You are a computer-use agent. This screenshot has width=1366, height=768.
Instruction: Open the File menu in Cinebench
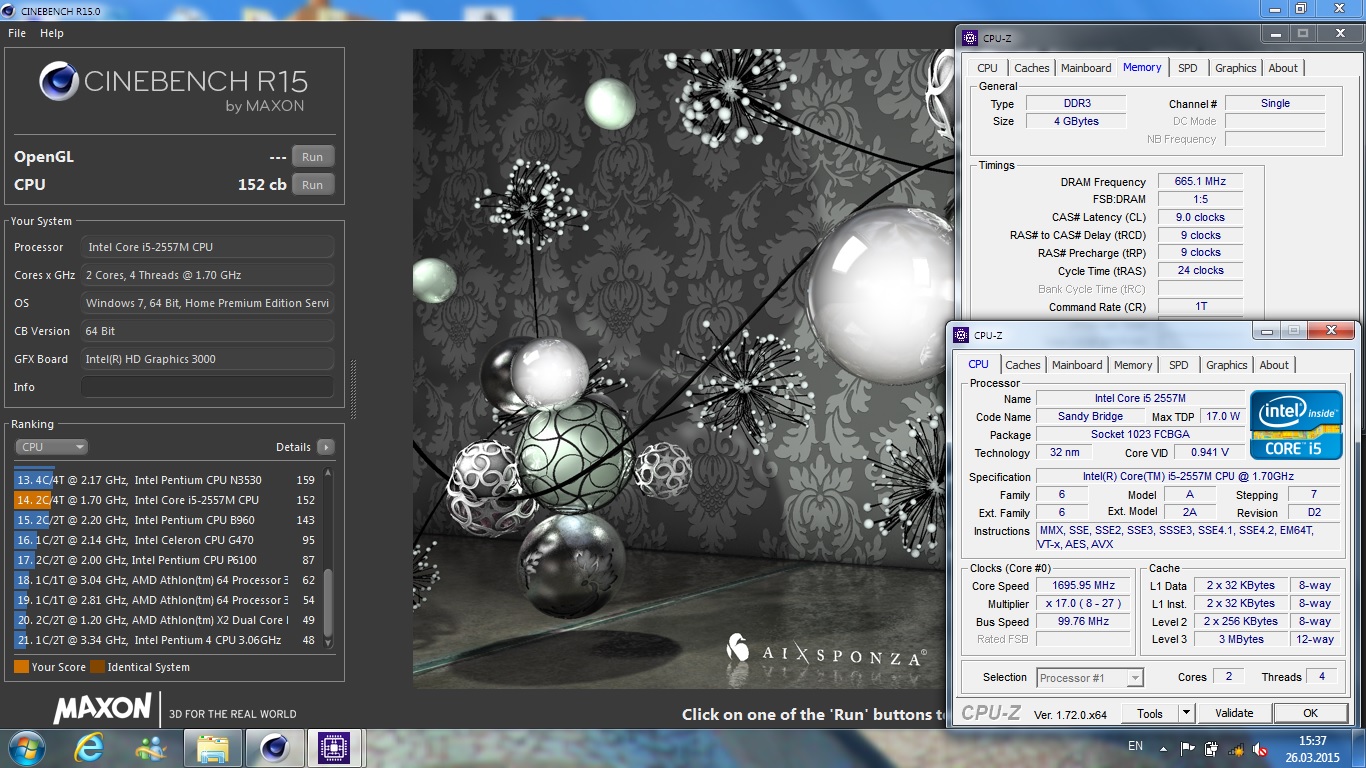pos(17,33)
